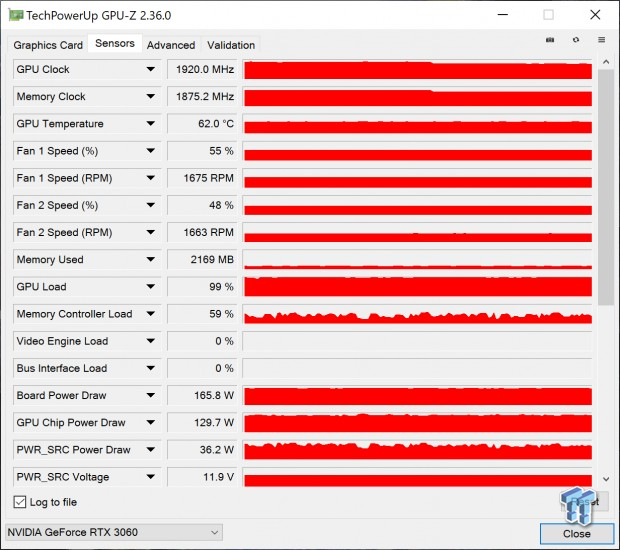Click the 165.8 W Board Power value
Image resolution: width=620 pixels, height=550 pixels.
(202, 395)
